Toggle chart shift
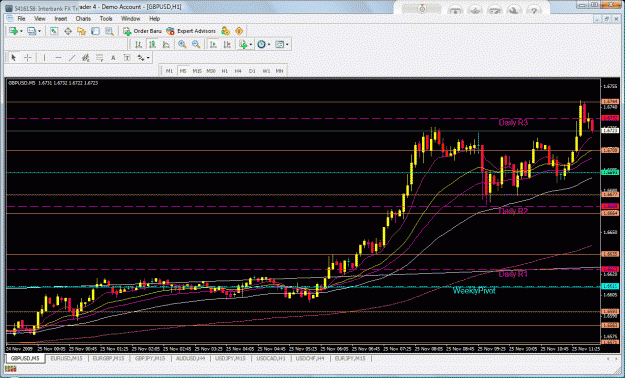The height and width of the screenshot is (378, 625). (x=227, y=45)
